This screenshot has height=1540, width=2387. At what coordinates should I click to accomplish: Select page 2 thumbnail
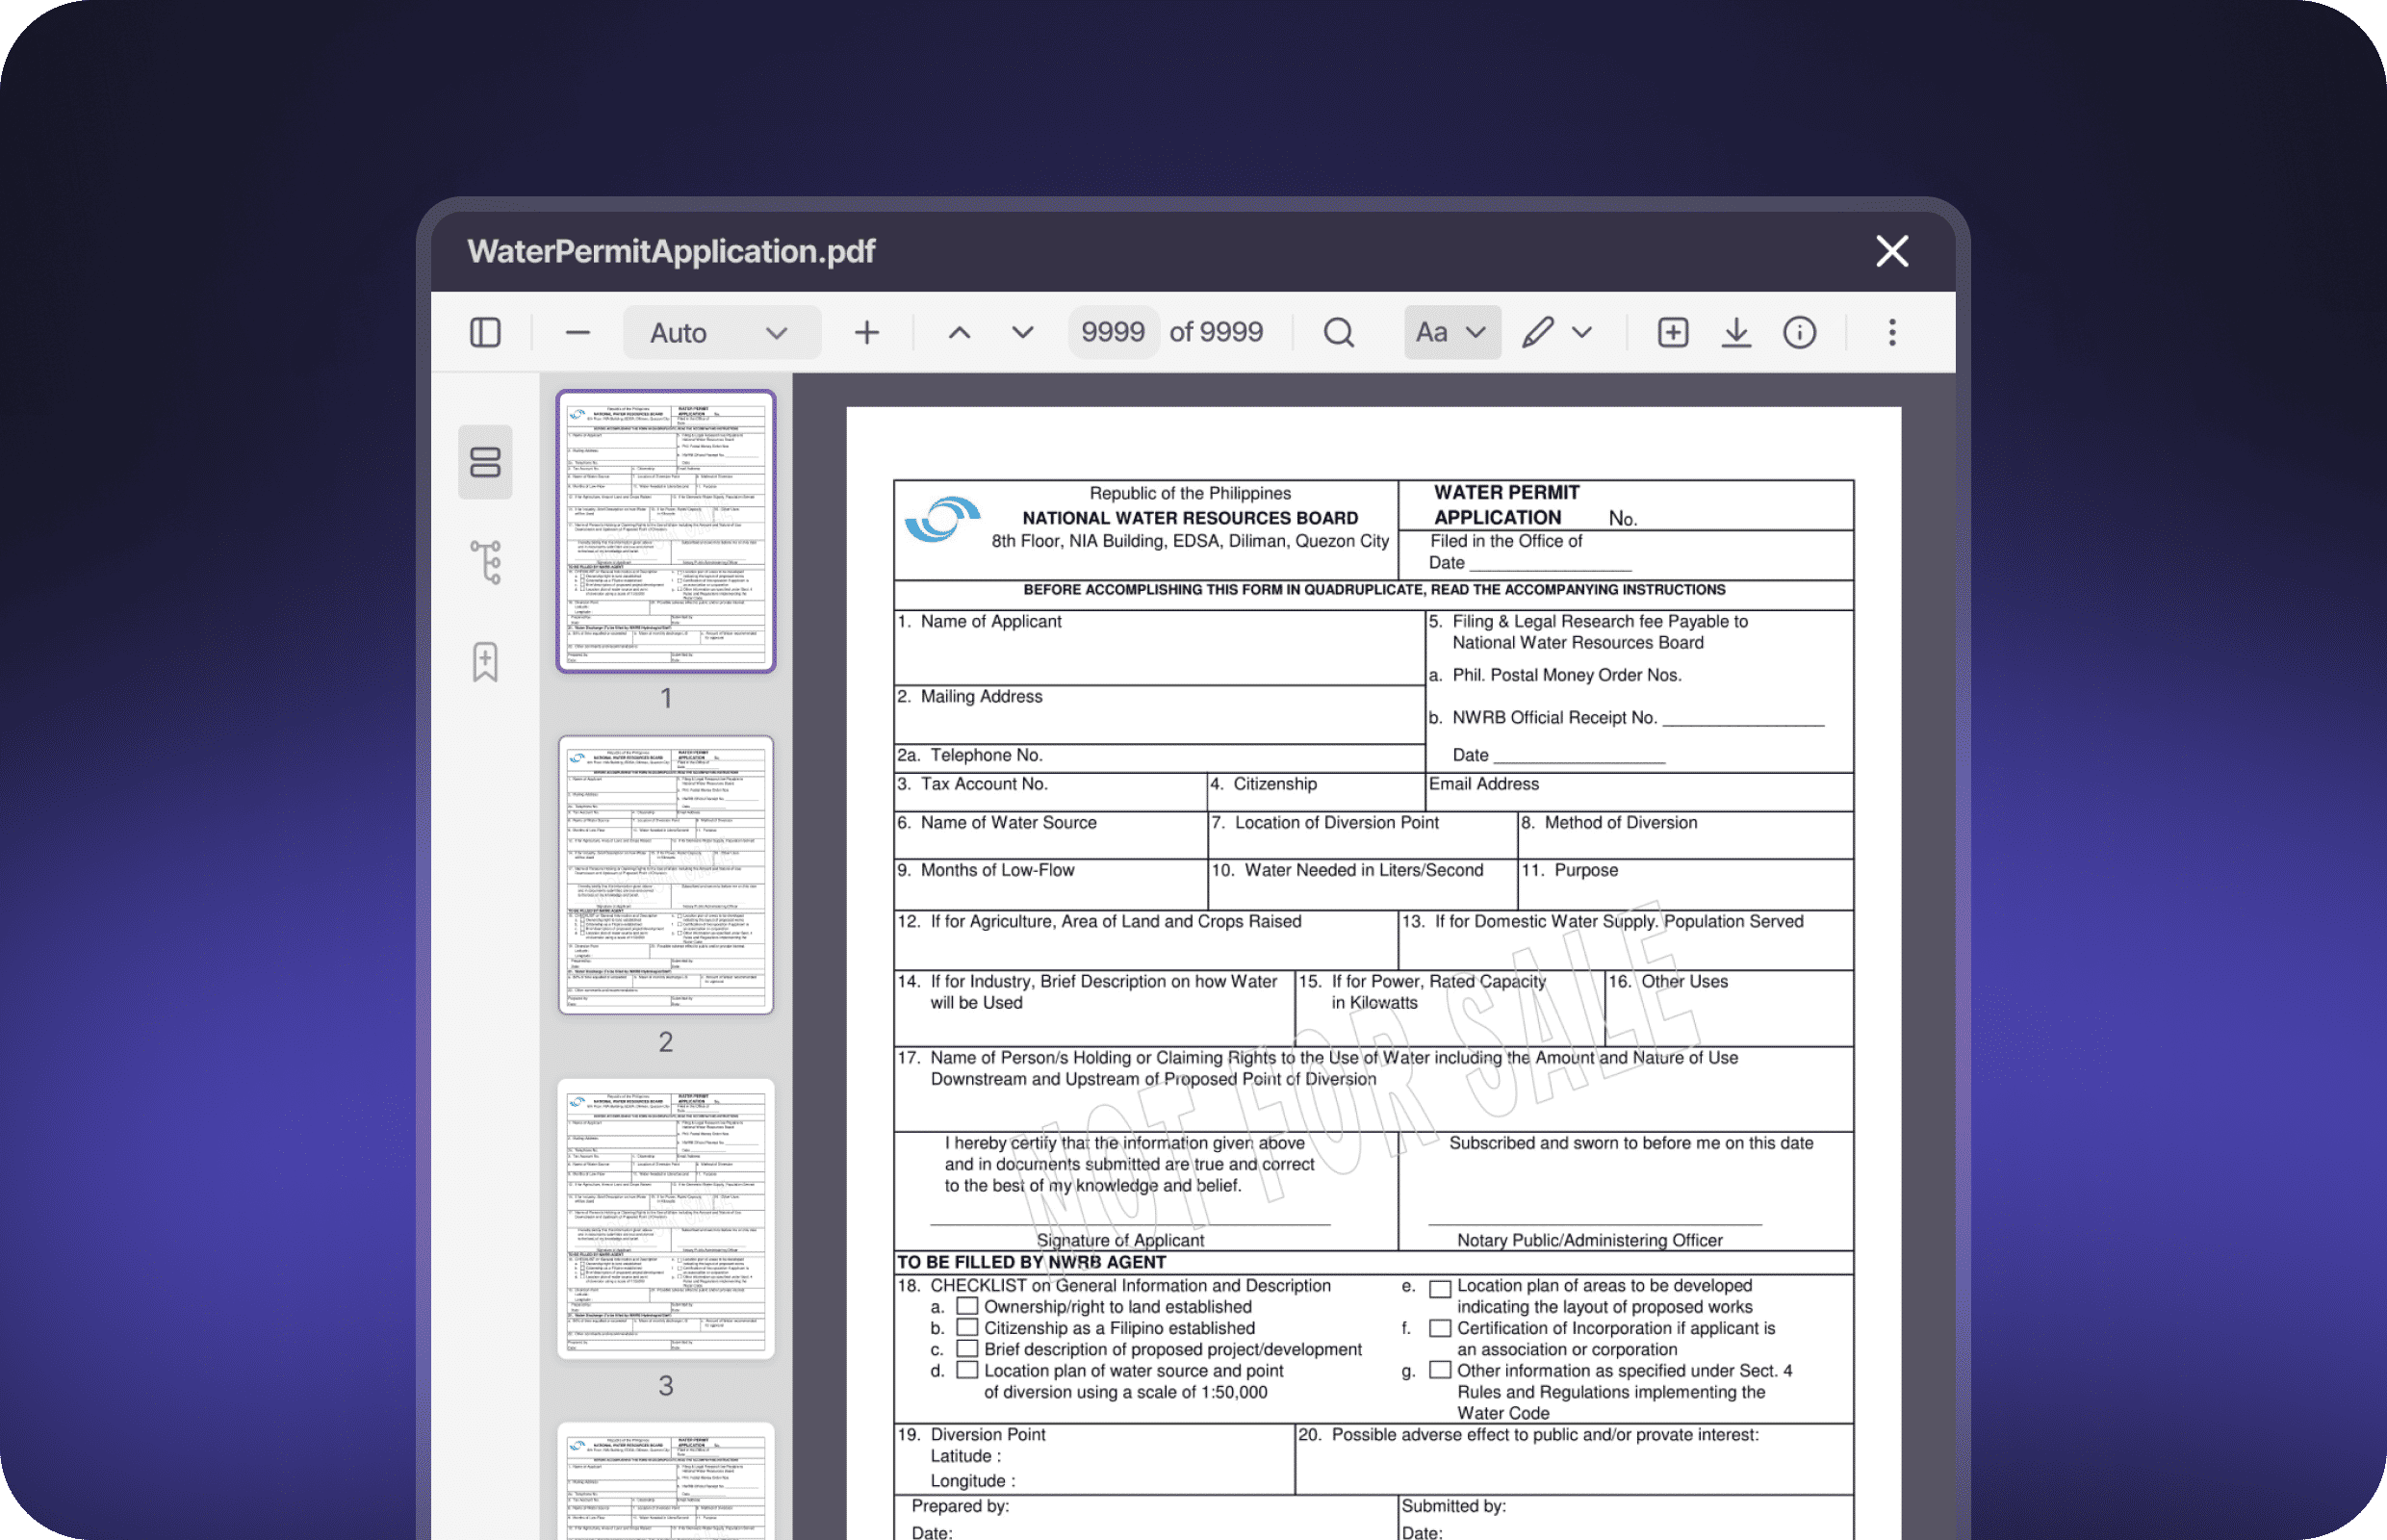click(x=666, y=875)
